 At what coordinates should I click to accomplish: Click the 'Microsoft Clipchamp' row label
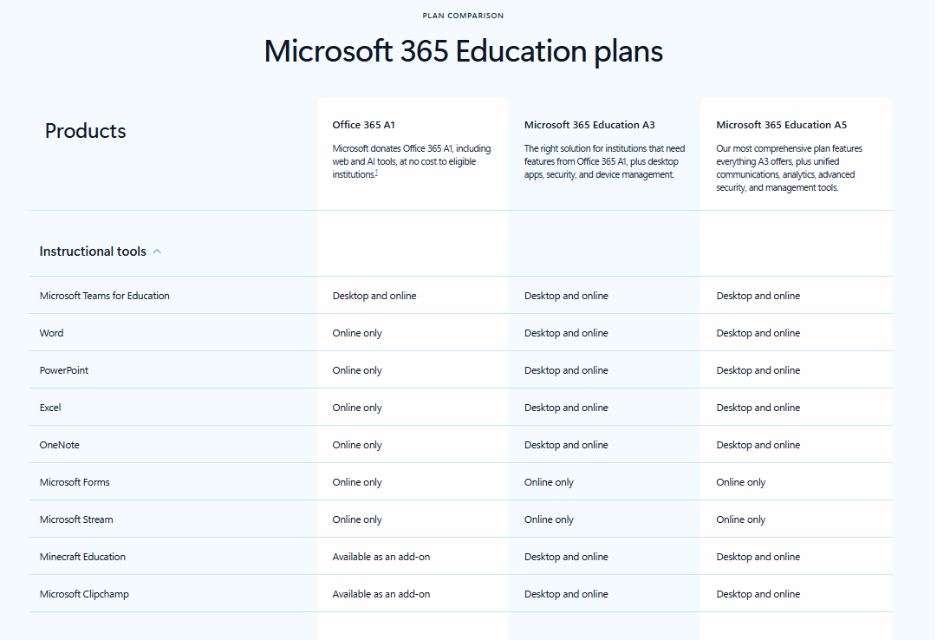84,594
